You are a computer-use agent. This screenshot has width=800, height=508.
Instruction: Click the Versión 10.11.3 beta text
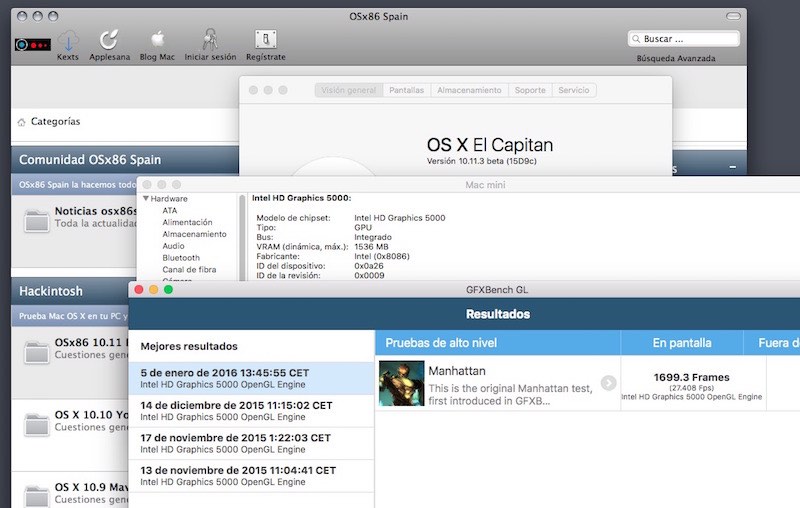tap(482, 161)
